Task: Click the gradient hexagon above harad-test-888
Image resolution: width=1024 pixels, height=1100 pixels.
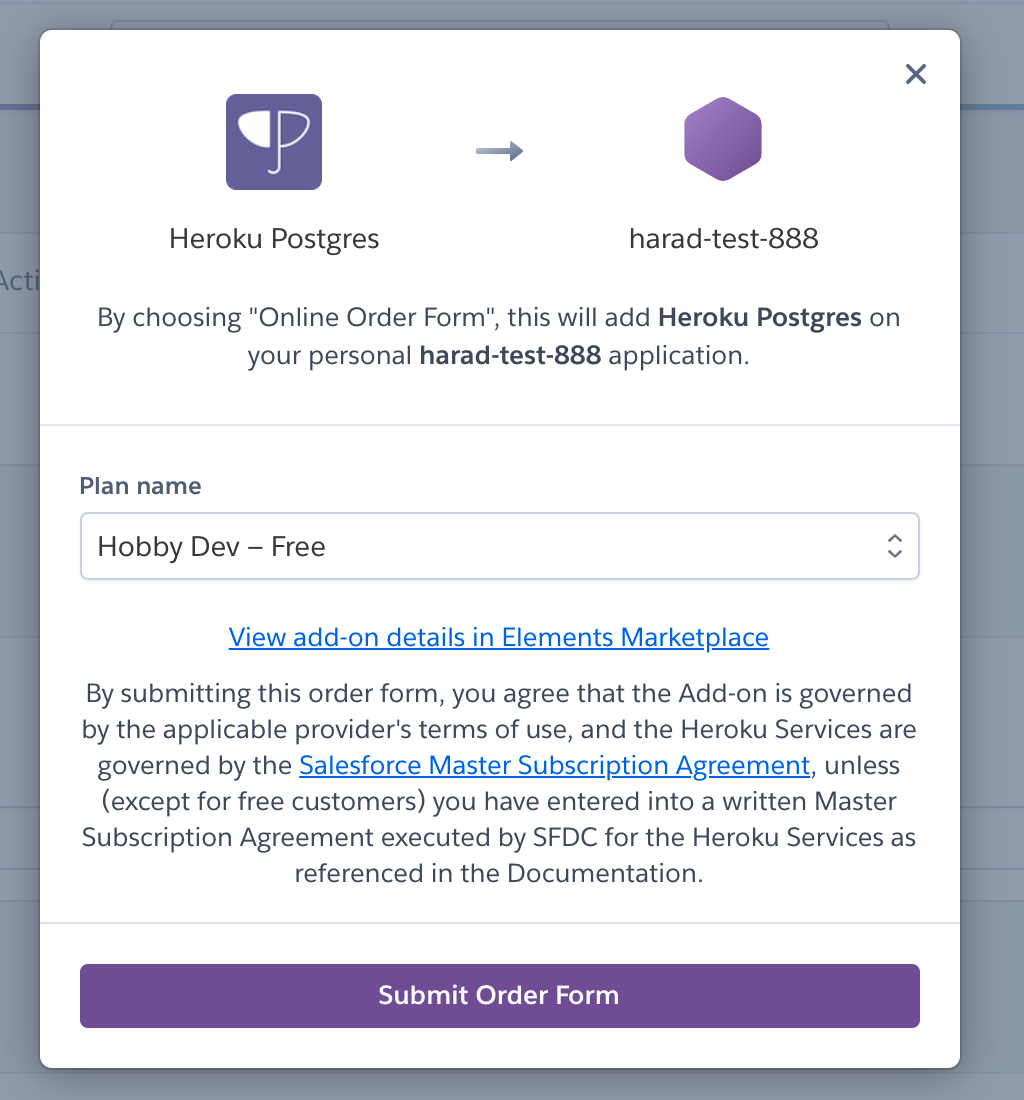Action: pyautogui.click(x=723, y=140)
